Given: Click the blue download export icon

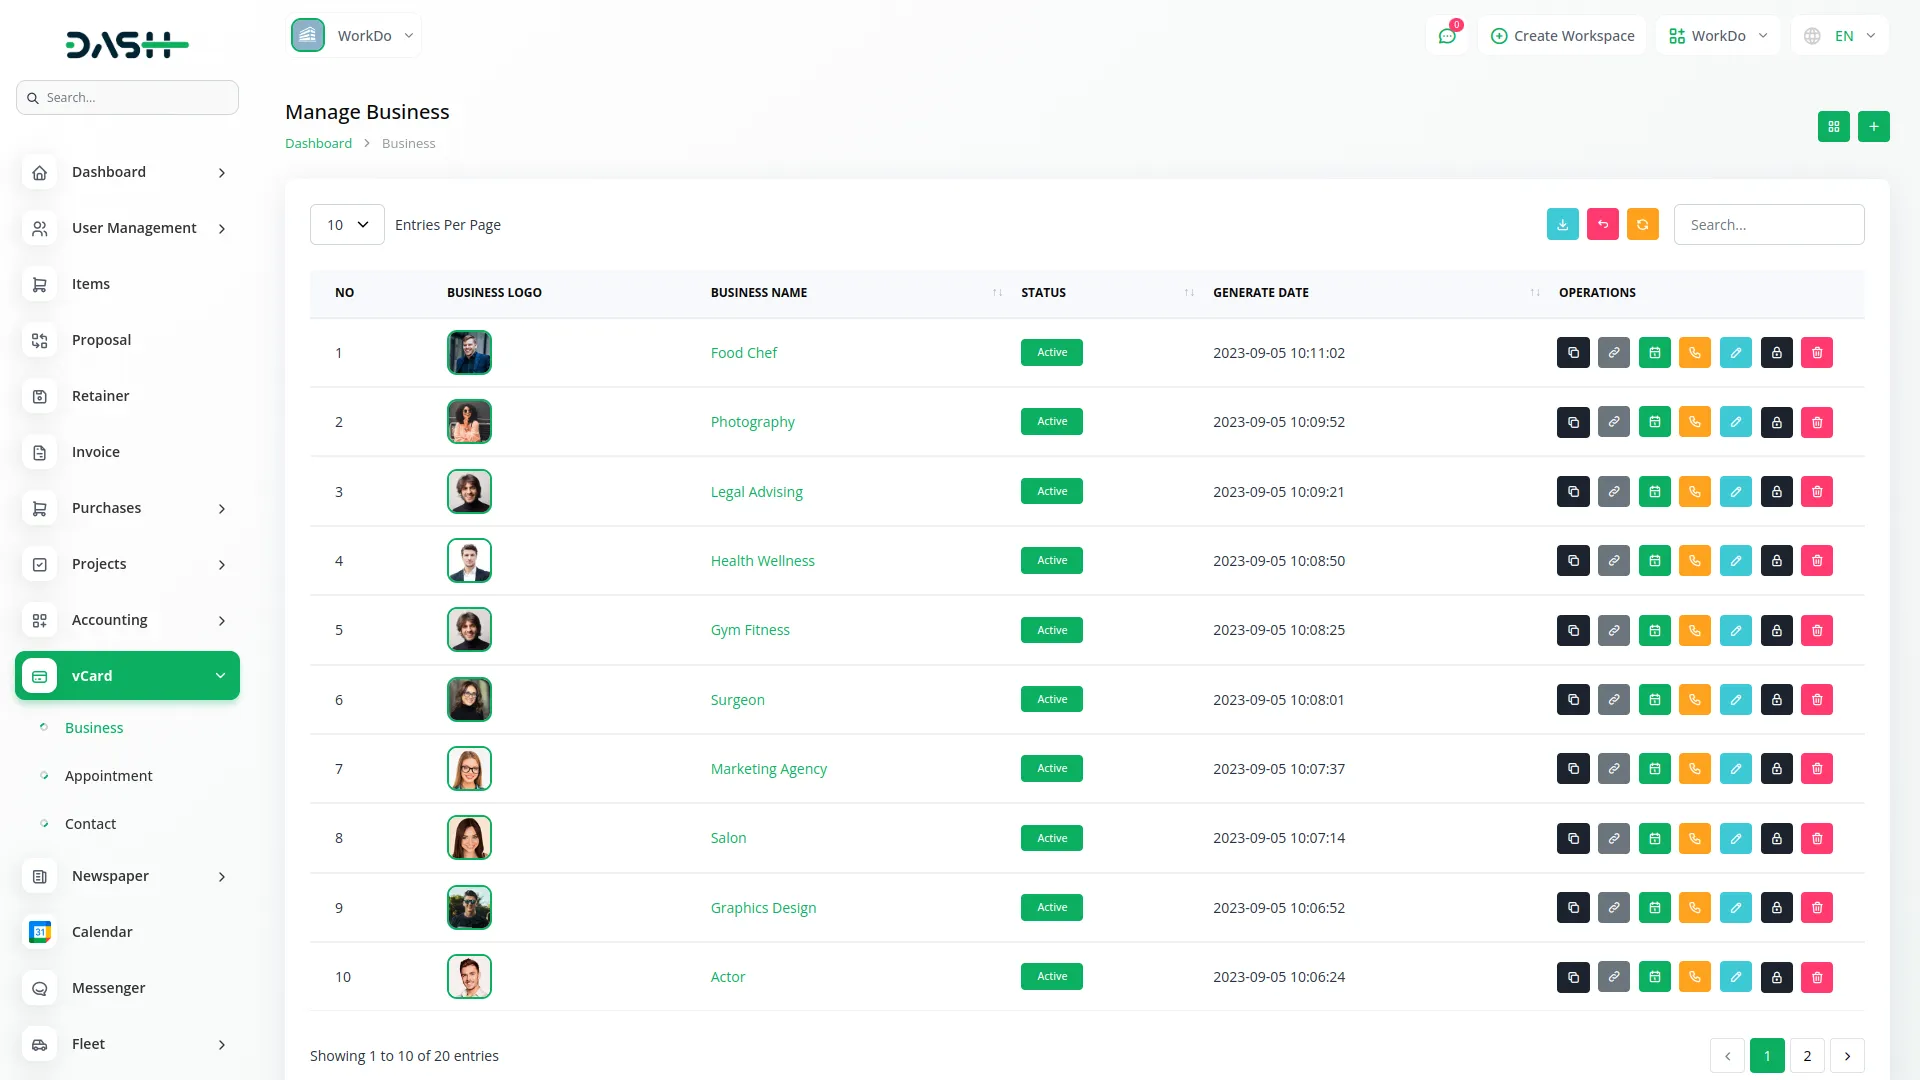Looking at the screenshot, I should tap(1562, 225).
